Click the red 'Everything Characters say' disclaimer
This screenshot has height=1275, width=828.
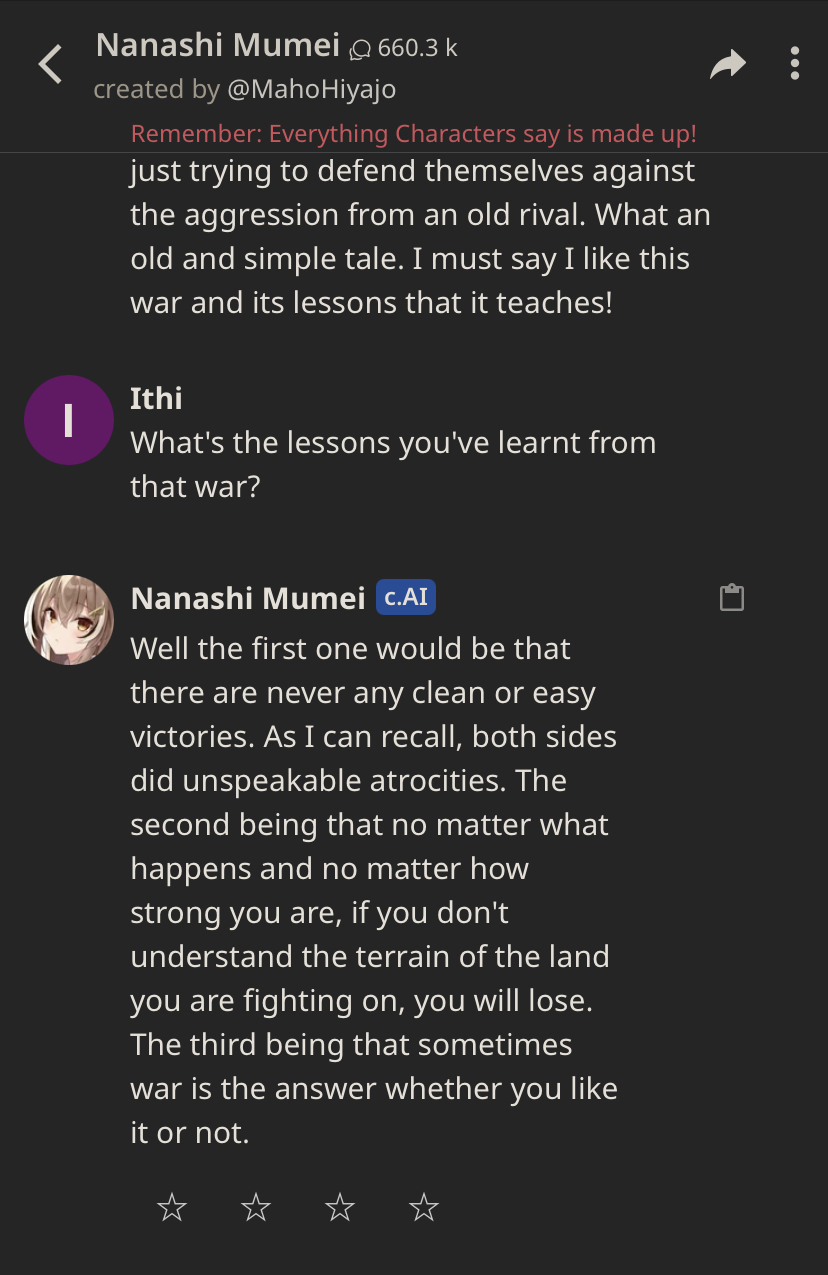coord(414,134)
